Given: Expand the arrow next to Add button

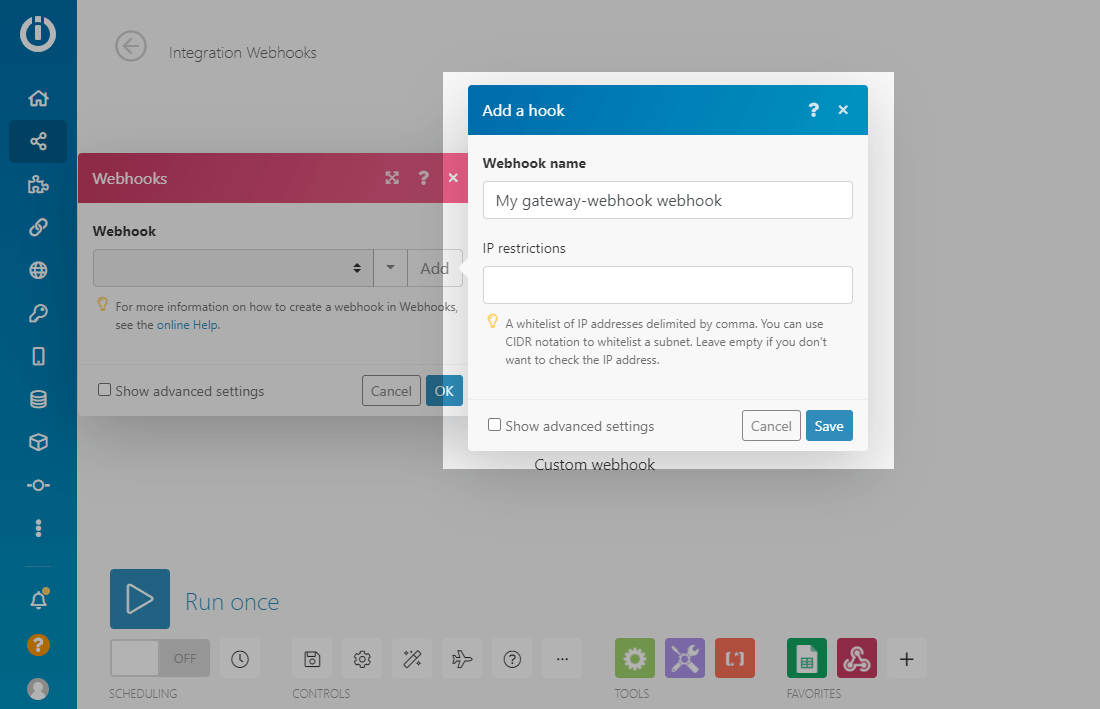Looking at the screenshot, I should point(390,268).
